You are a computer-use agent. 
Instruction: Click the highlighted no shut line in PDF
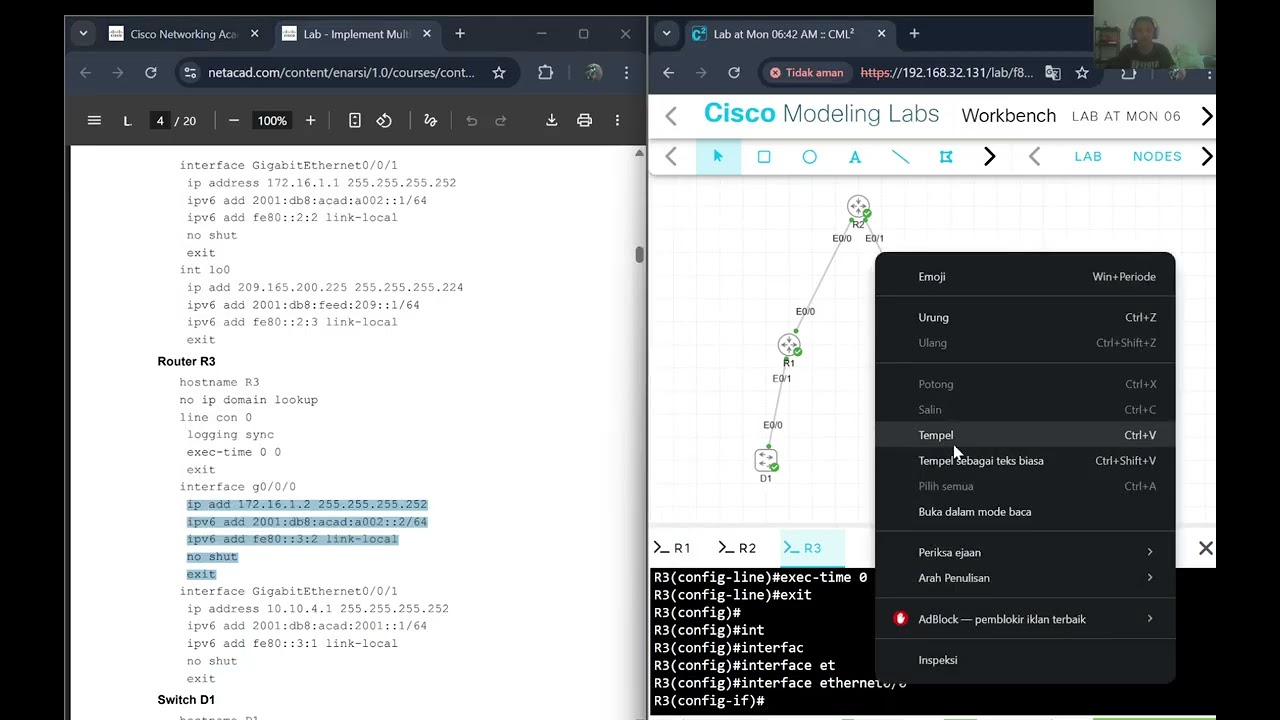[x=212, y=557]
